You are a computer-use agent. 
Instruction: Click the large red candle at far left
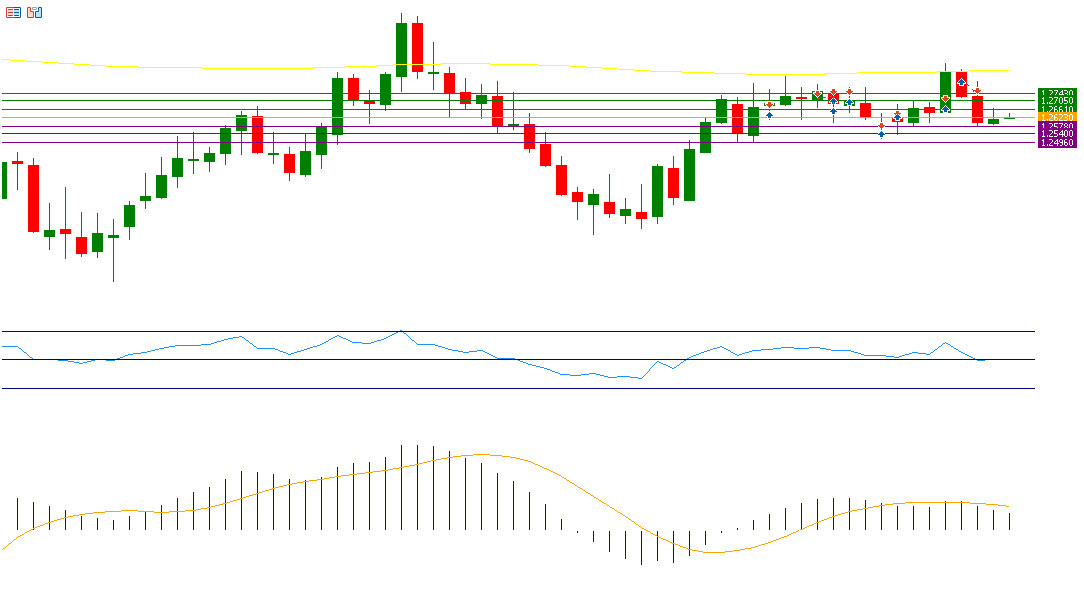[33, 198]
